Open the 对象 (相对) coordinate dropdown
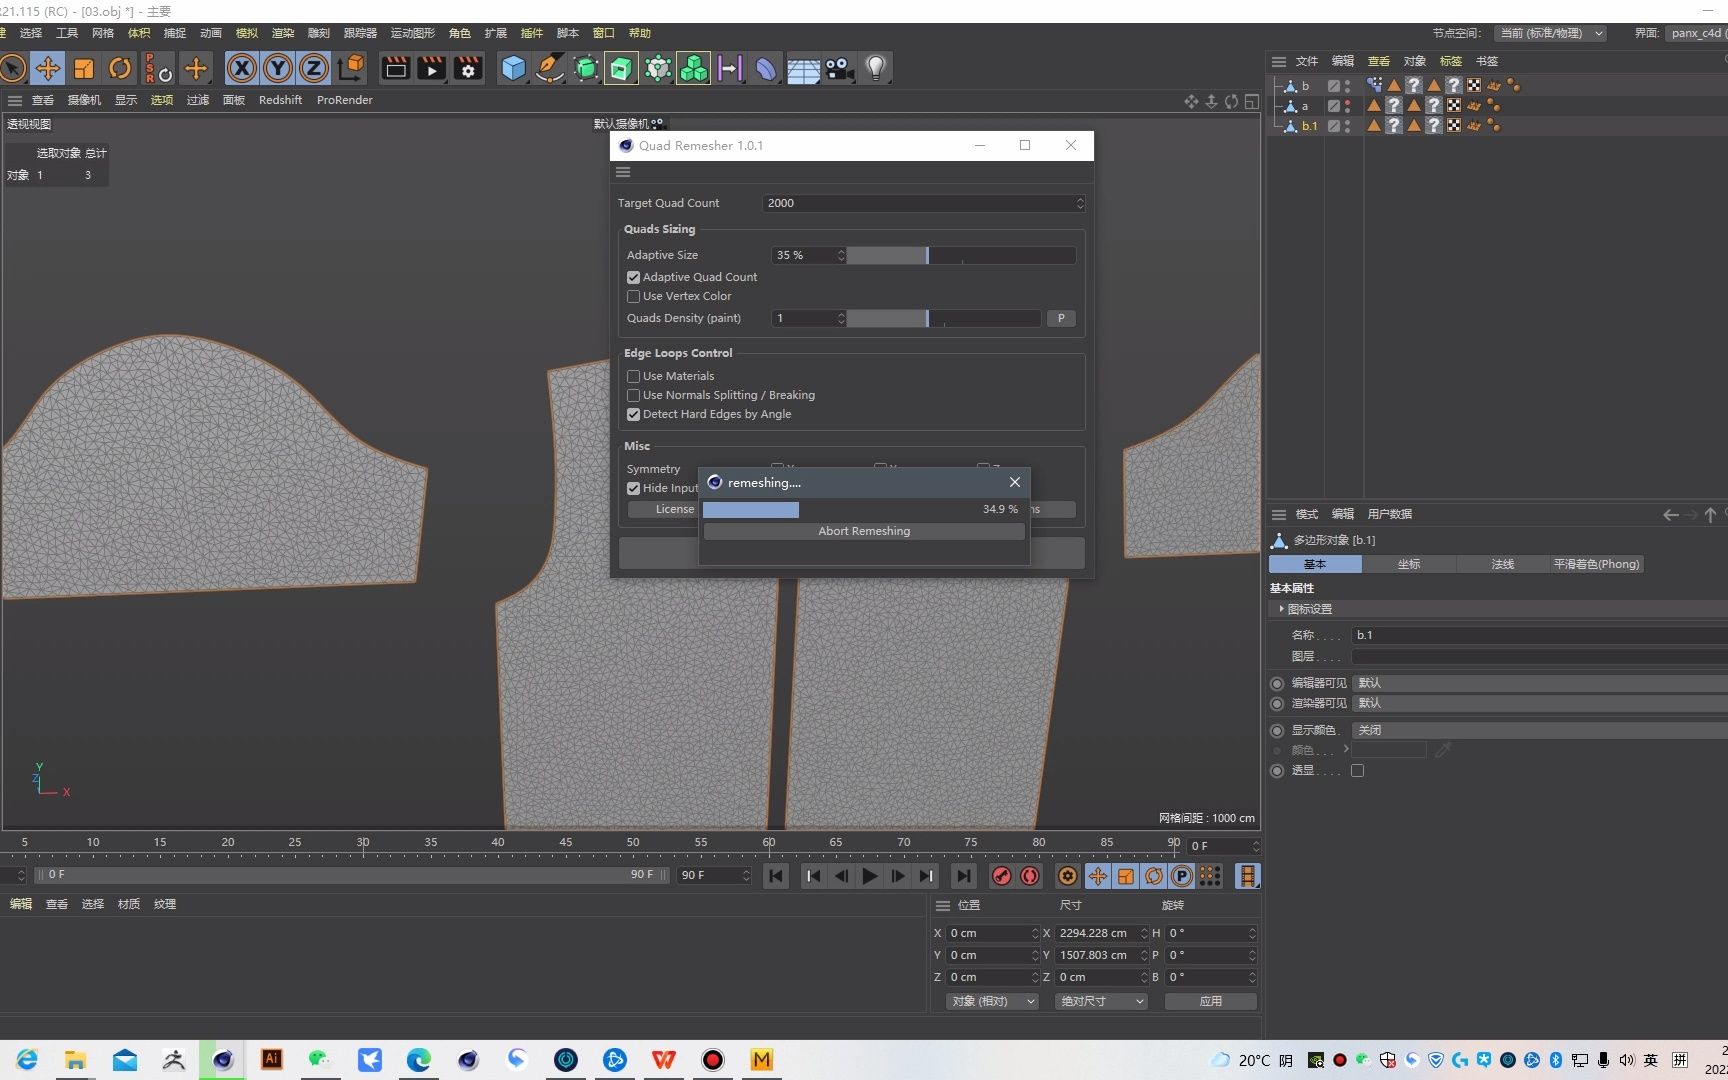1728x1080 pixels. click(x=991, y=1001)
